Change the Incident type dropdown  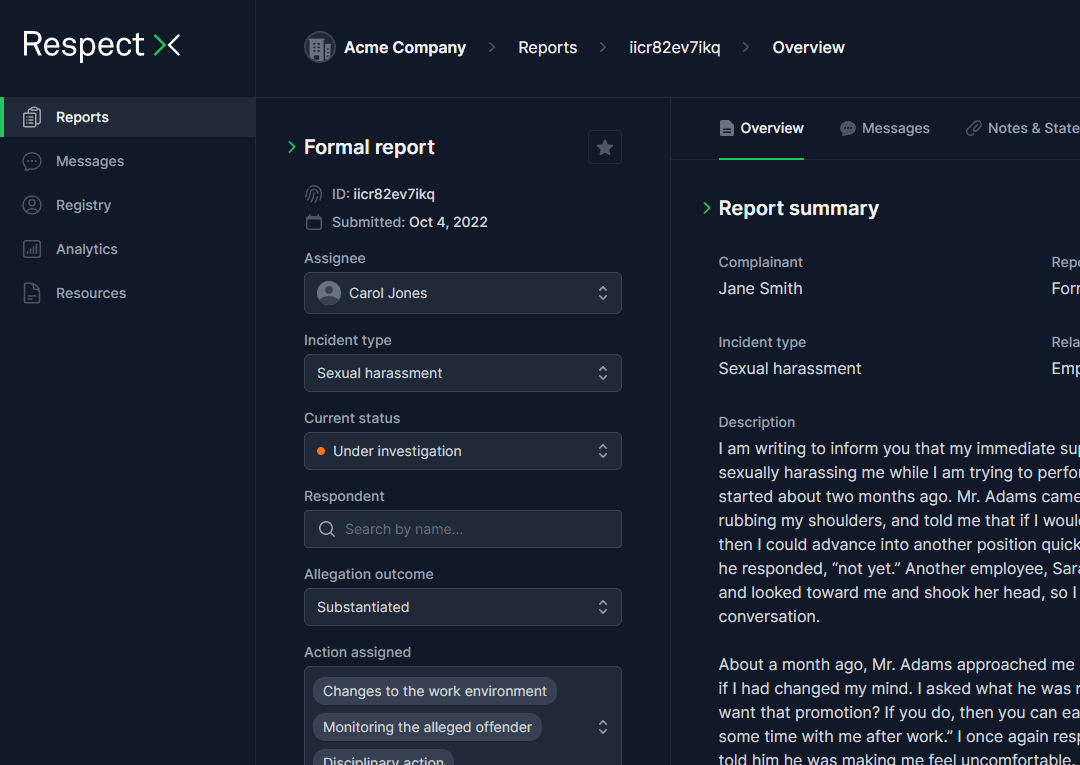(x=462, y=373)
